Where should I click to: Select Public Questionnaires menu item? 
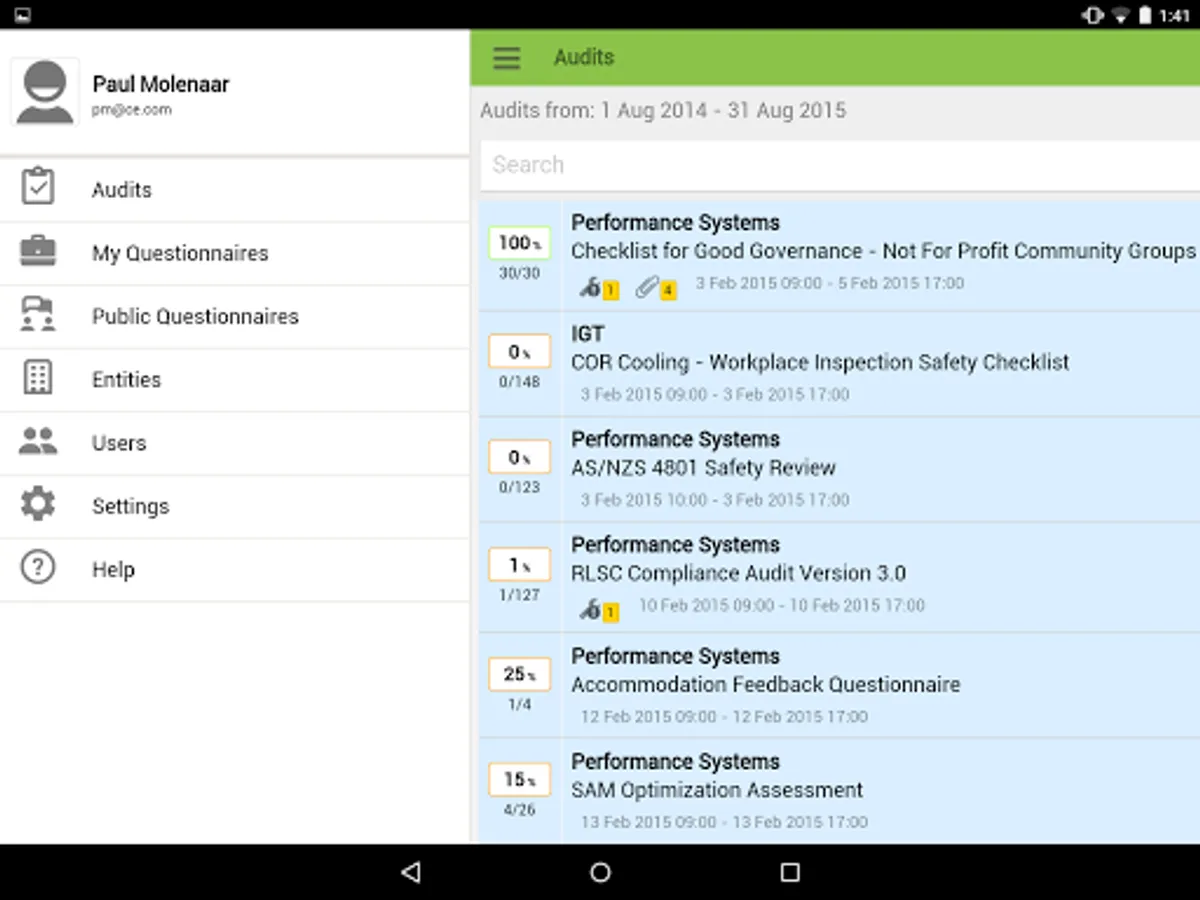195,316
